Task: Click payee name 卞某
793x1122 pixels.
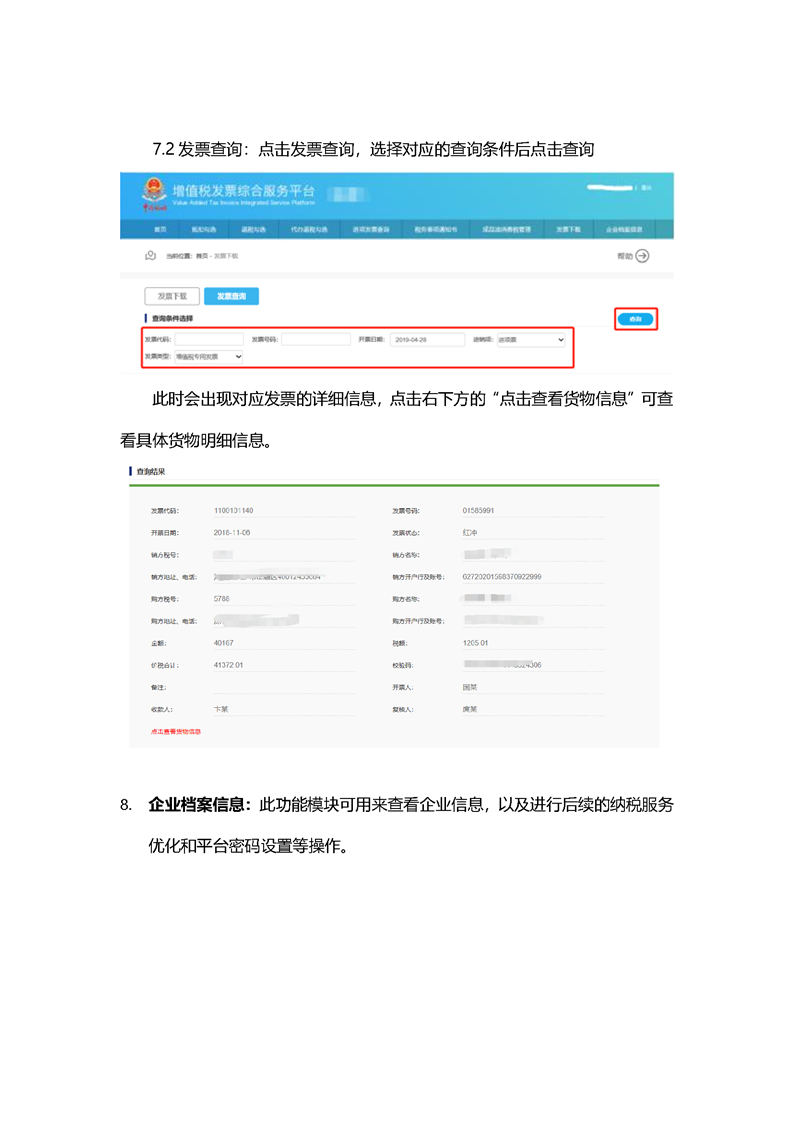Action: click(x=220, y=710)
